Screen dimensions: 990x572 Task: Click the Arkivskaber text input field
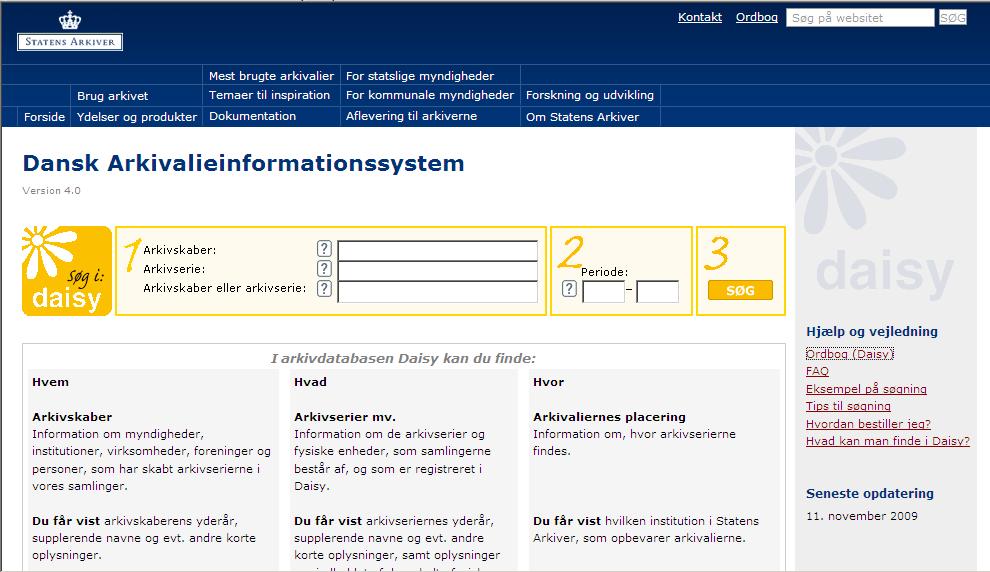(x=438, y=250)
